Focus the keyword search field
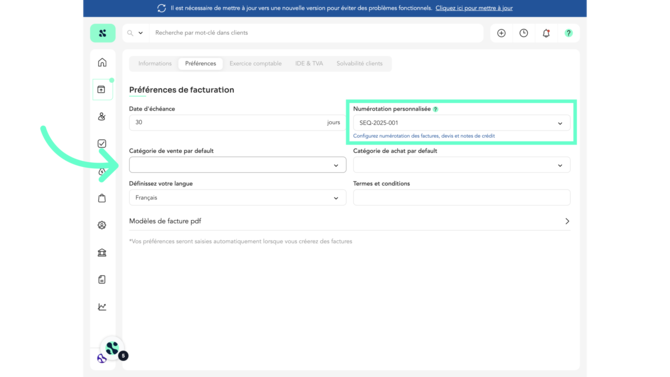 315,33
